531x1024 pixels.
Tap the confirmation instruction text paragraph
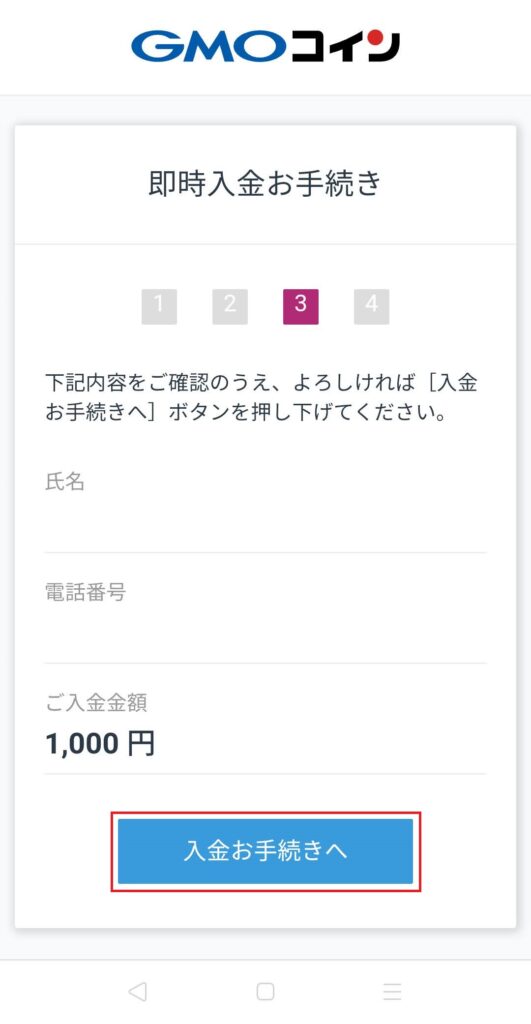261,398
